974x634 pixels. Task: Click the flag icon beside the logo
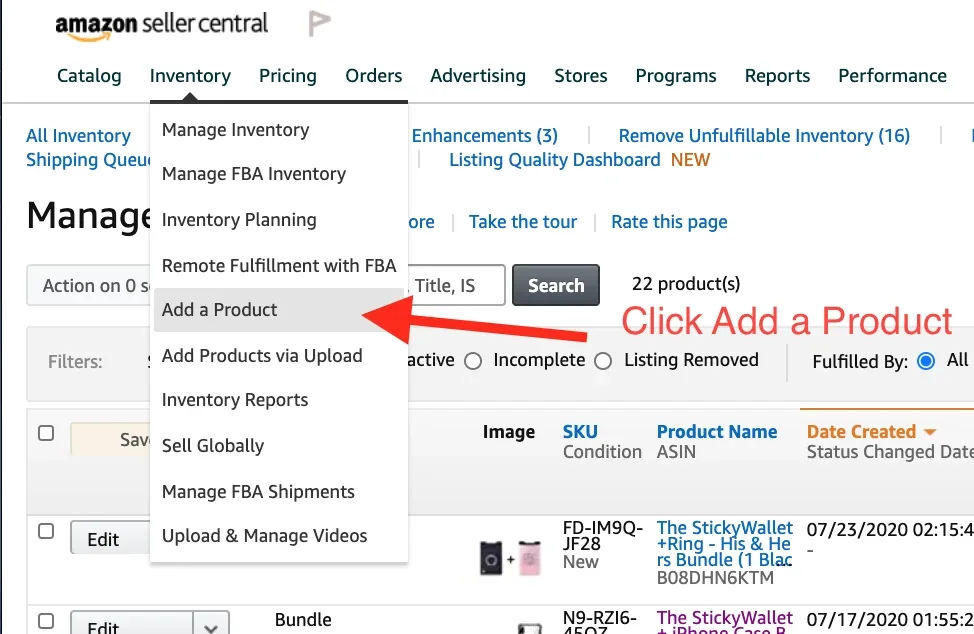click(x=319, y=24)
